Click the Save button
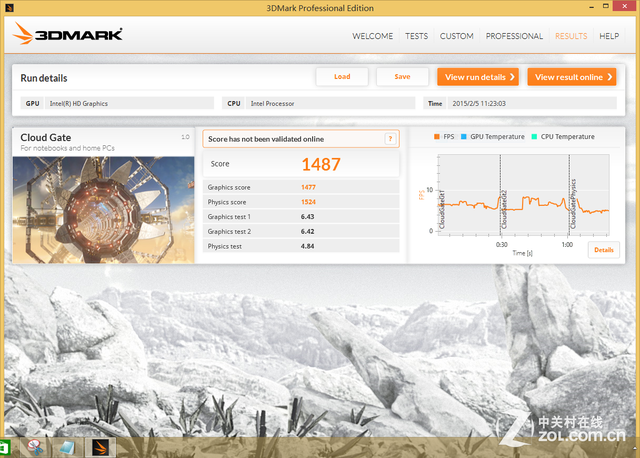This screenshot has height=458, width=640. tap(402, 77)
